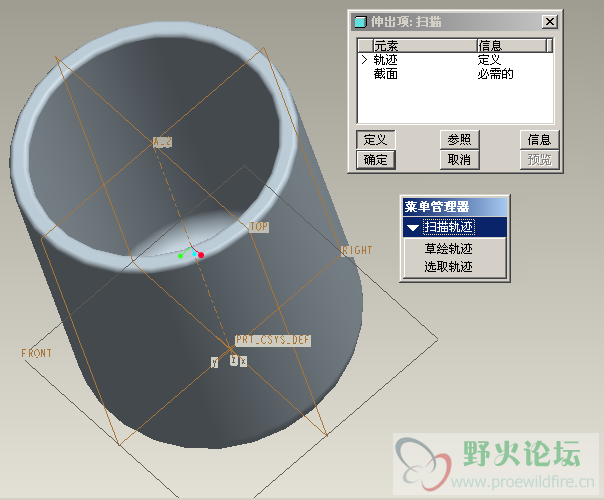The width and height of the screenshot is (604, 500).
Task: Cancel with the 取消 button
Action: point(460,159)
